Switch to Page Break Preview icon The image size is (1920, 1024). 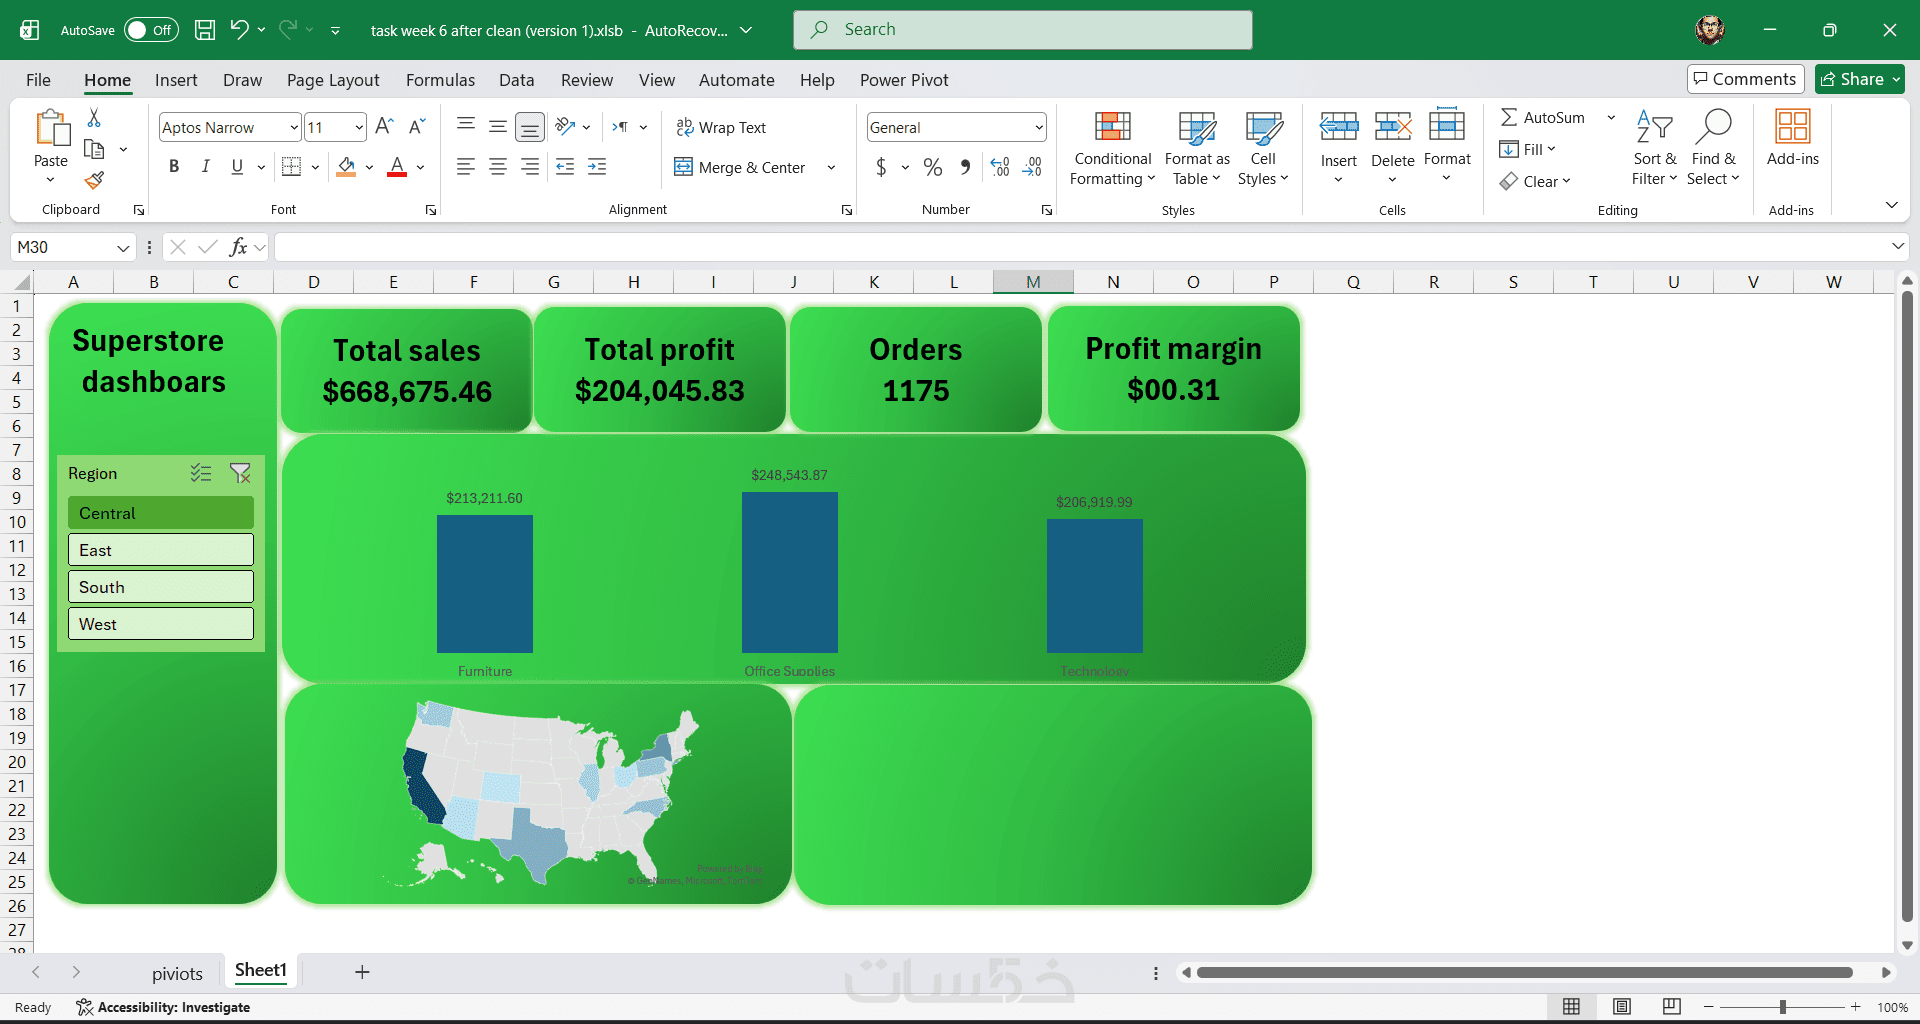[x=1672, y=1007]
